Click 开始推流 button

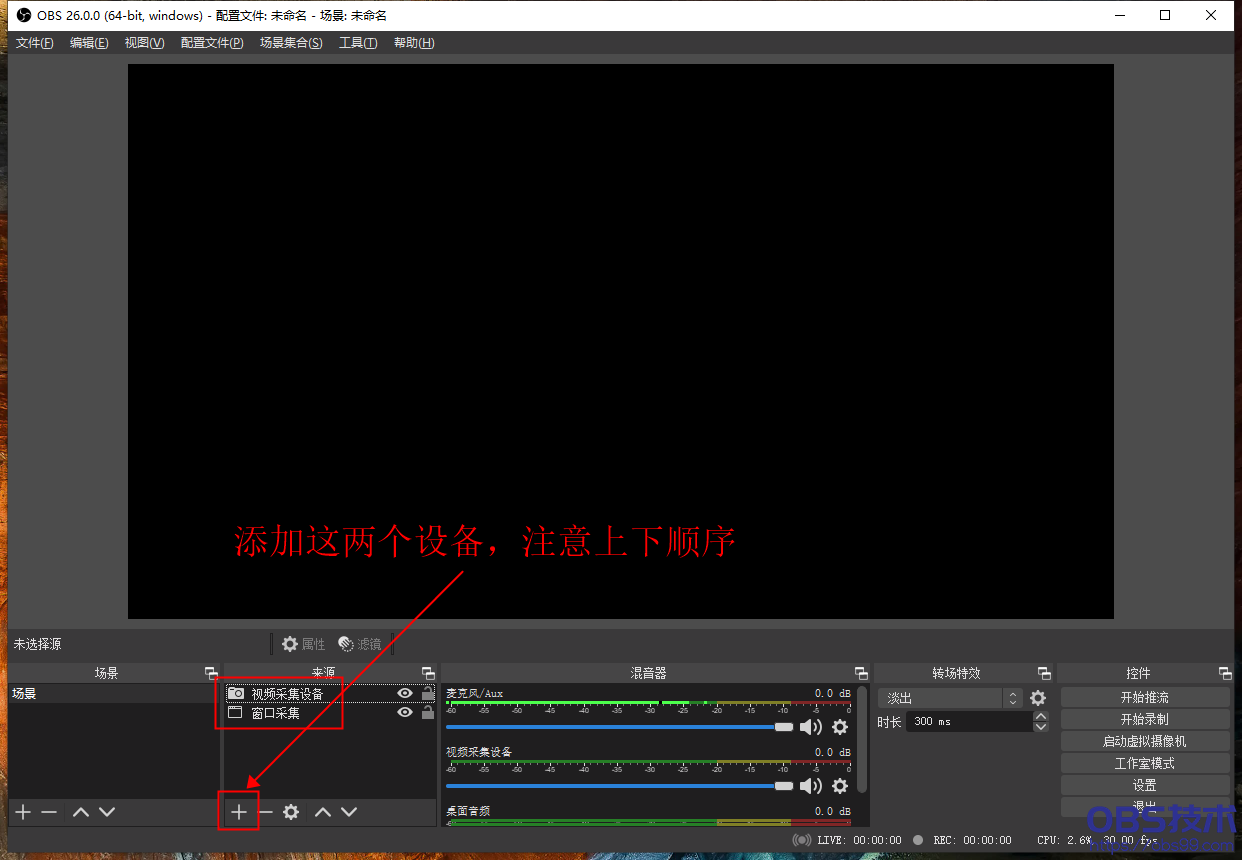click(x=1145, y=697)
